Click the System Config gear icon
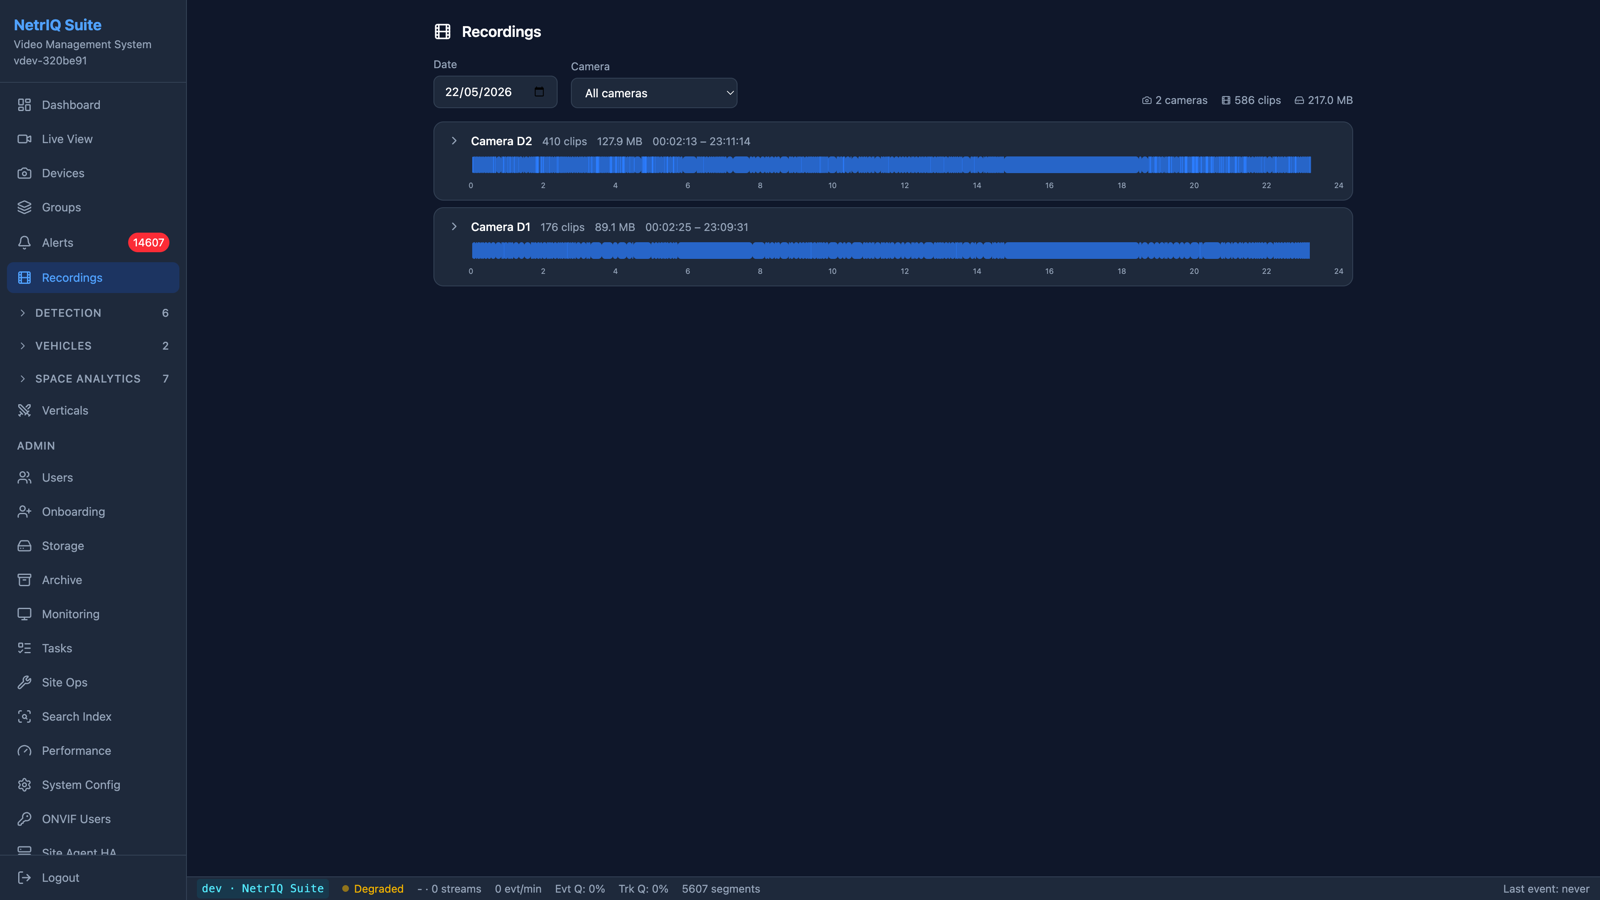Image resolution: width=1600 pixels, height=900 pixels. pyautogui.click(x=24, y=785)
